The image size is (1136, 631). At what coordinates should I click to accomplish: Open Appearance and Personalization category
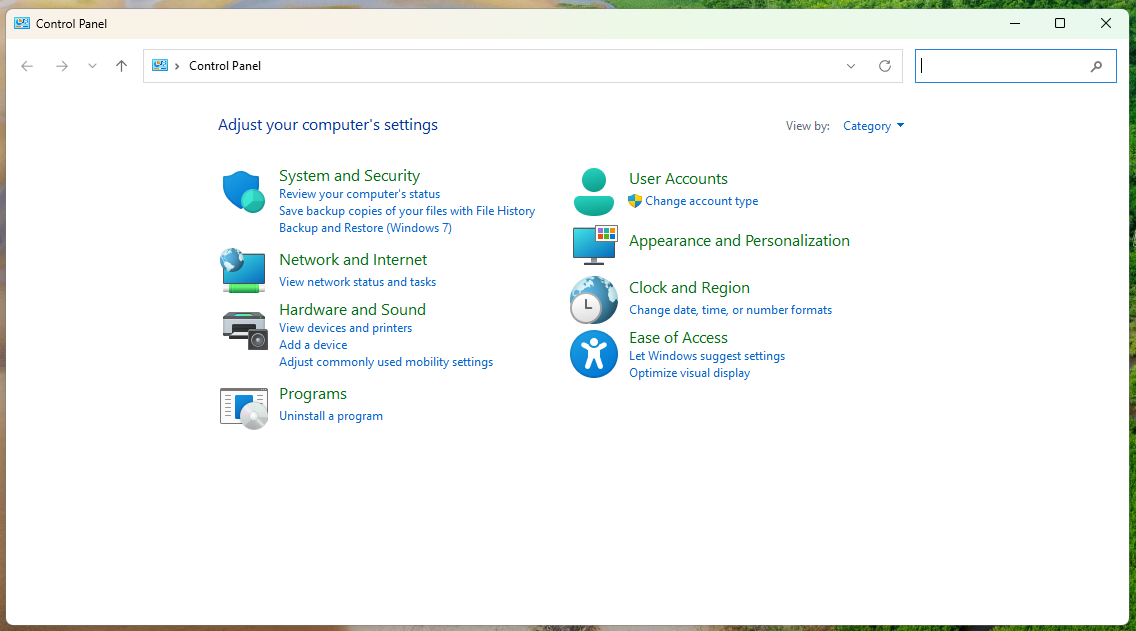[739, 241]
